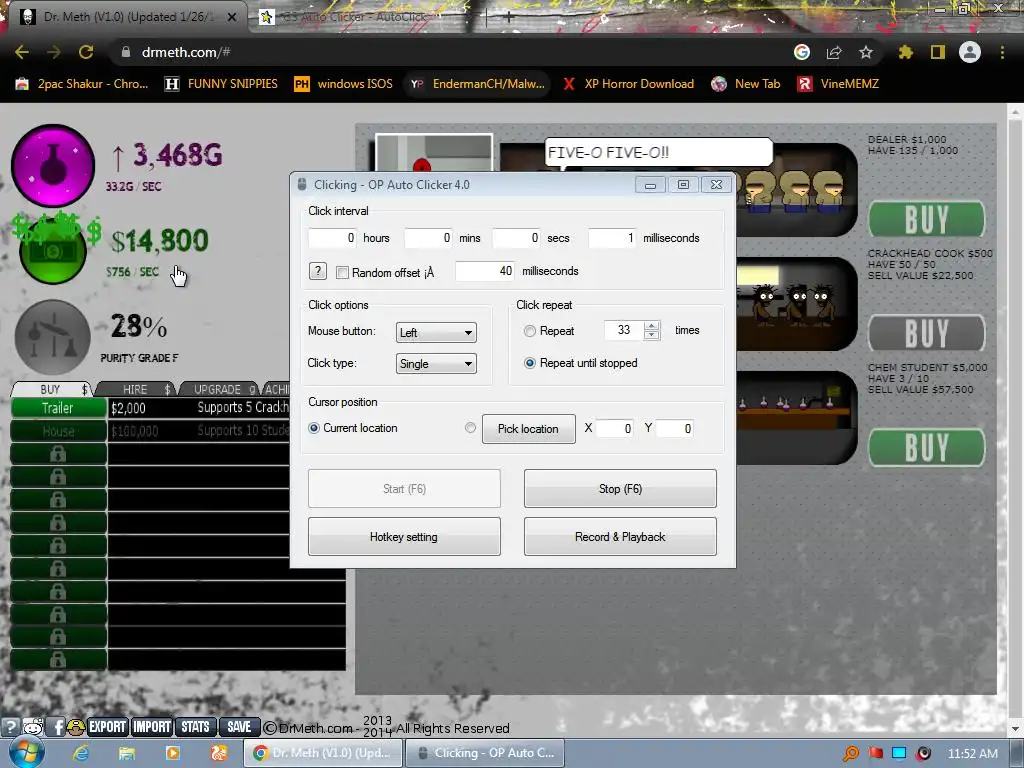This screenshot has width=1024, height=768.
Task: Click the X coordinate input field
Action: [615, 428]
